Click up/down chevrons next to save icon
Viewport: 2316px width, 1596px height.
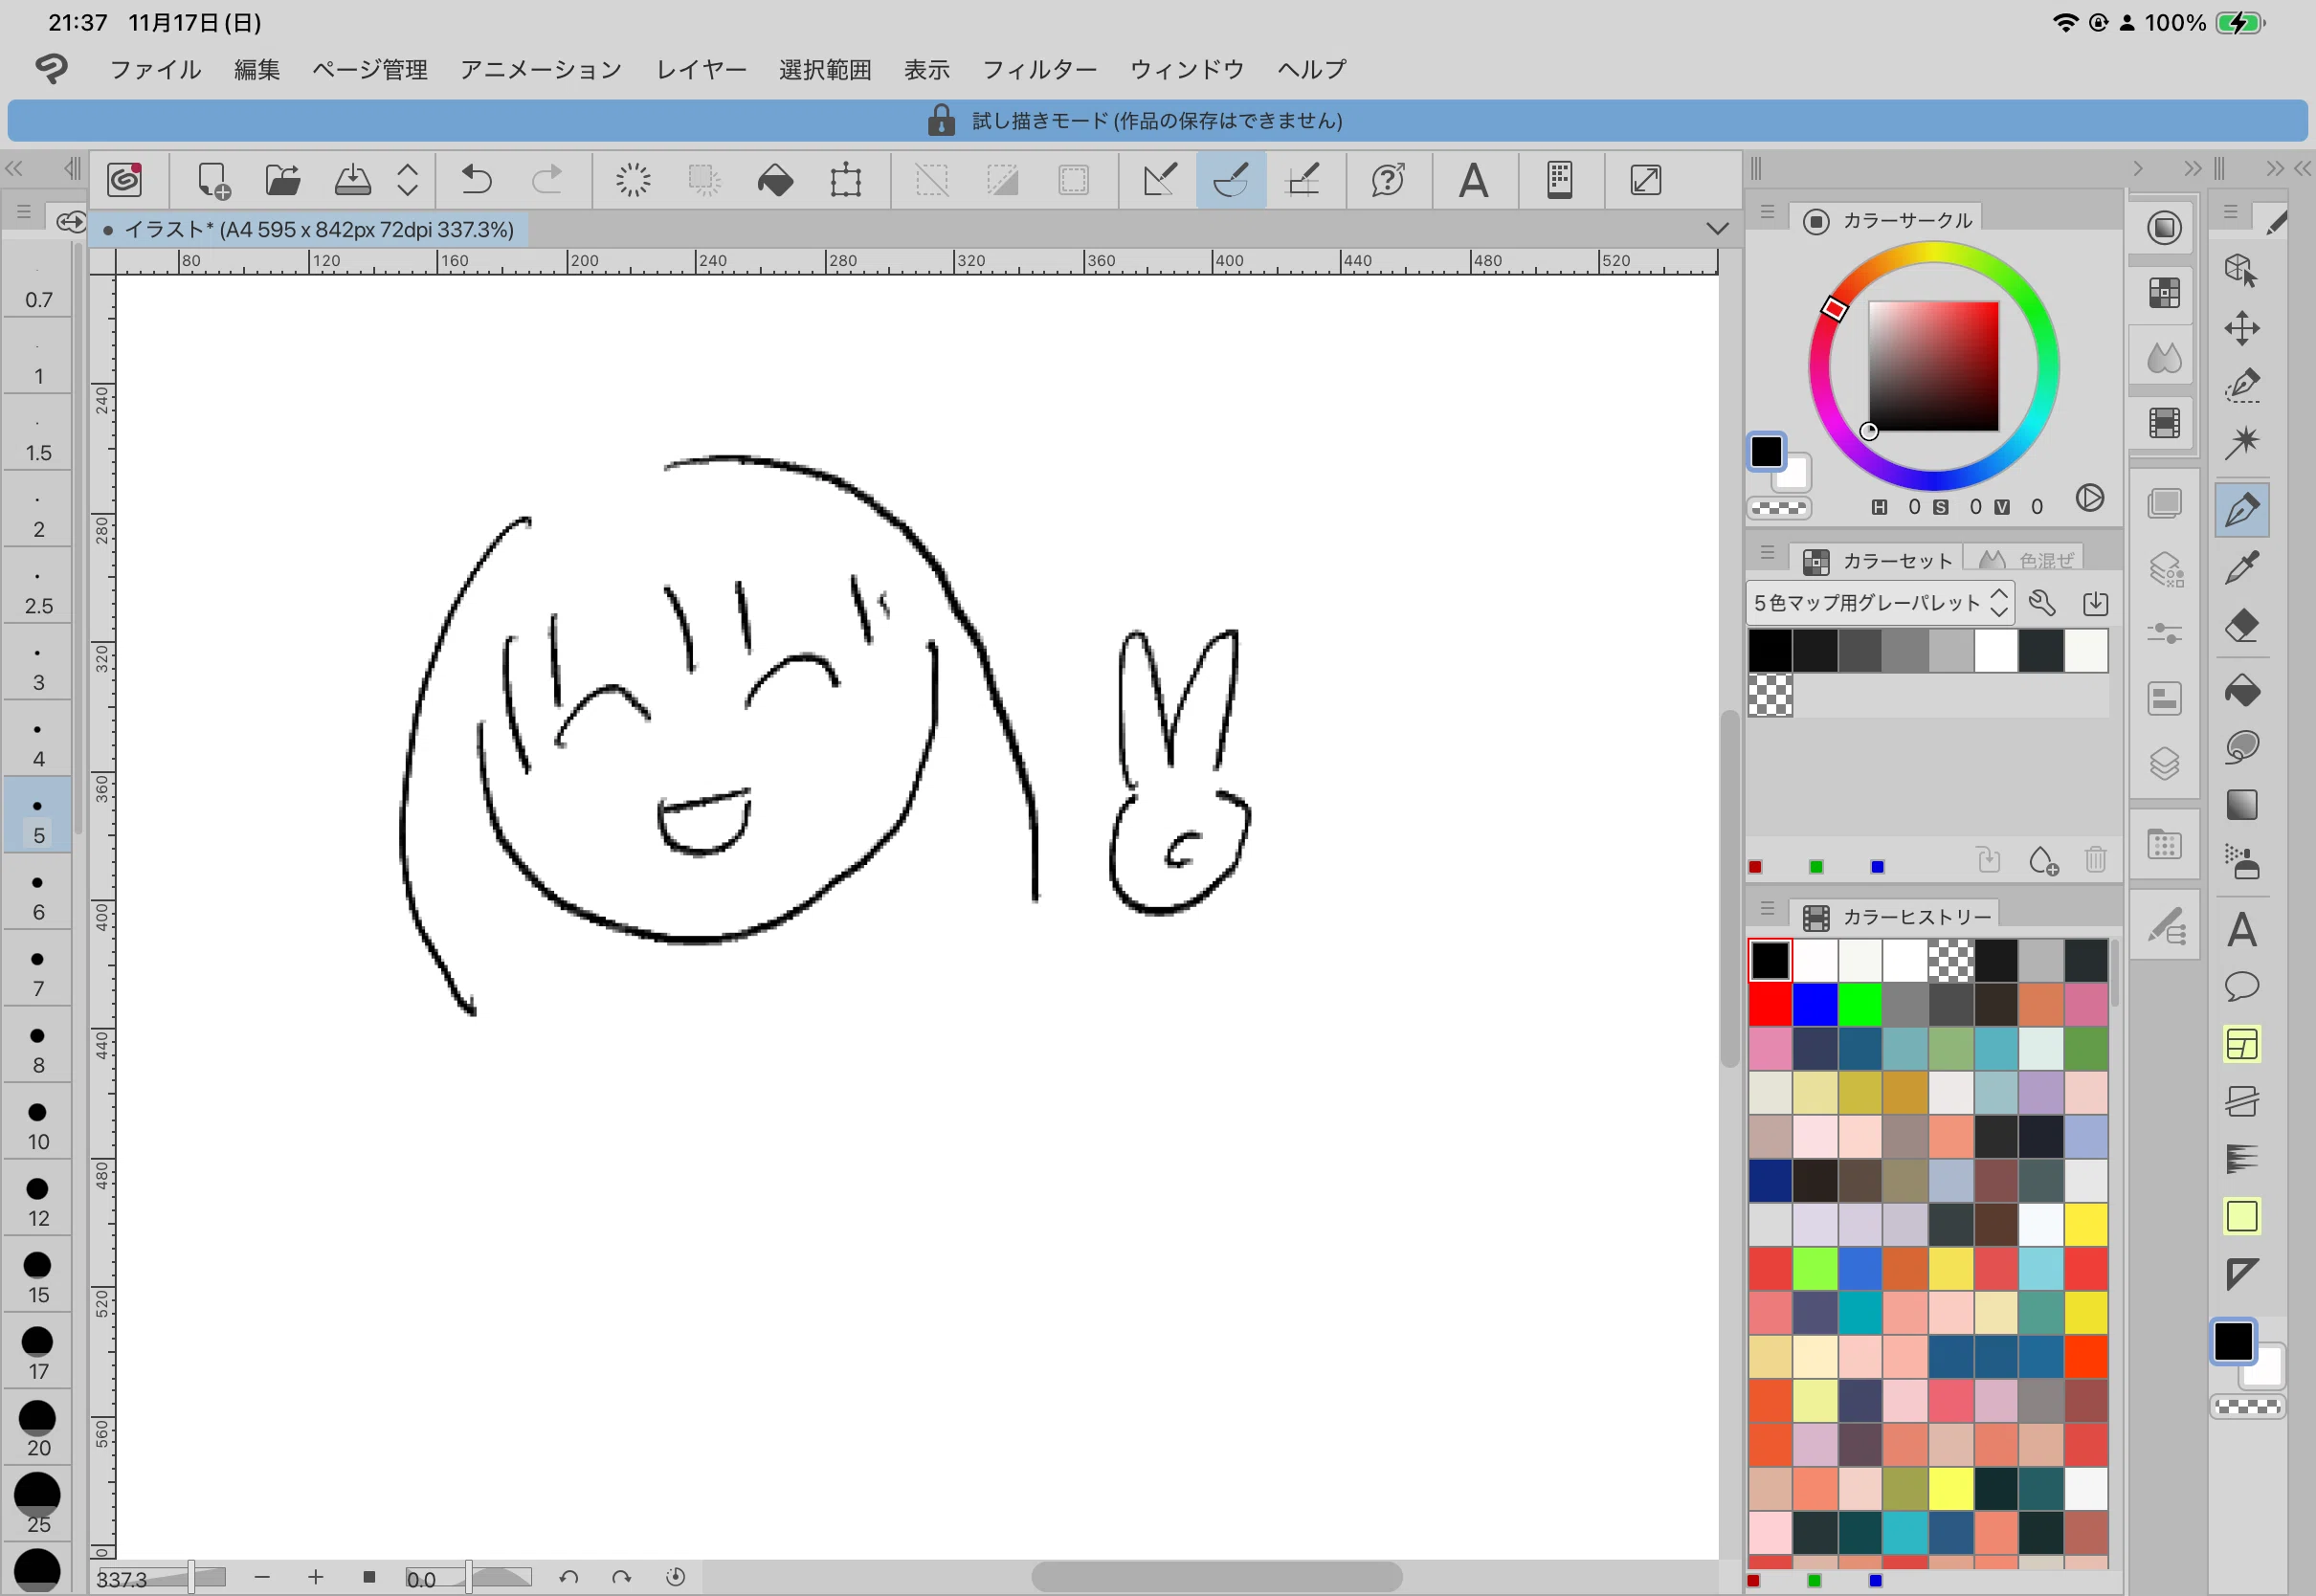pyautogui.click(x=407, y=181)
